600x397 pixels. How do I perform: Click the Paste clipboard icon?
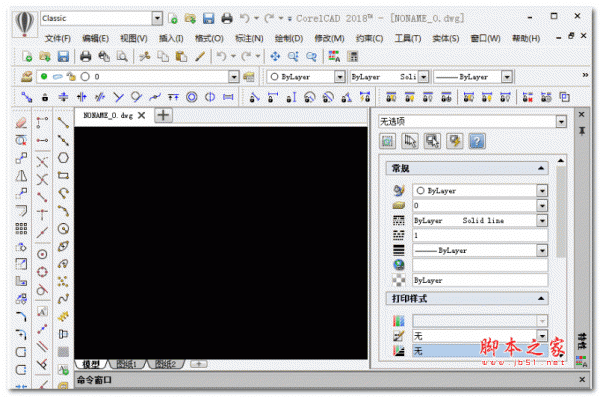[x=181, y=57]
